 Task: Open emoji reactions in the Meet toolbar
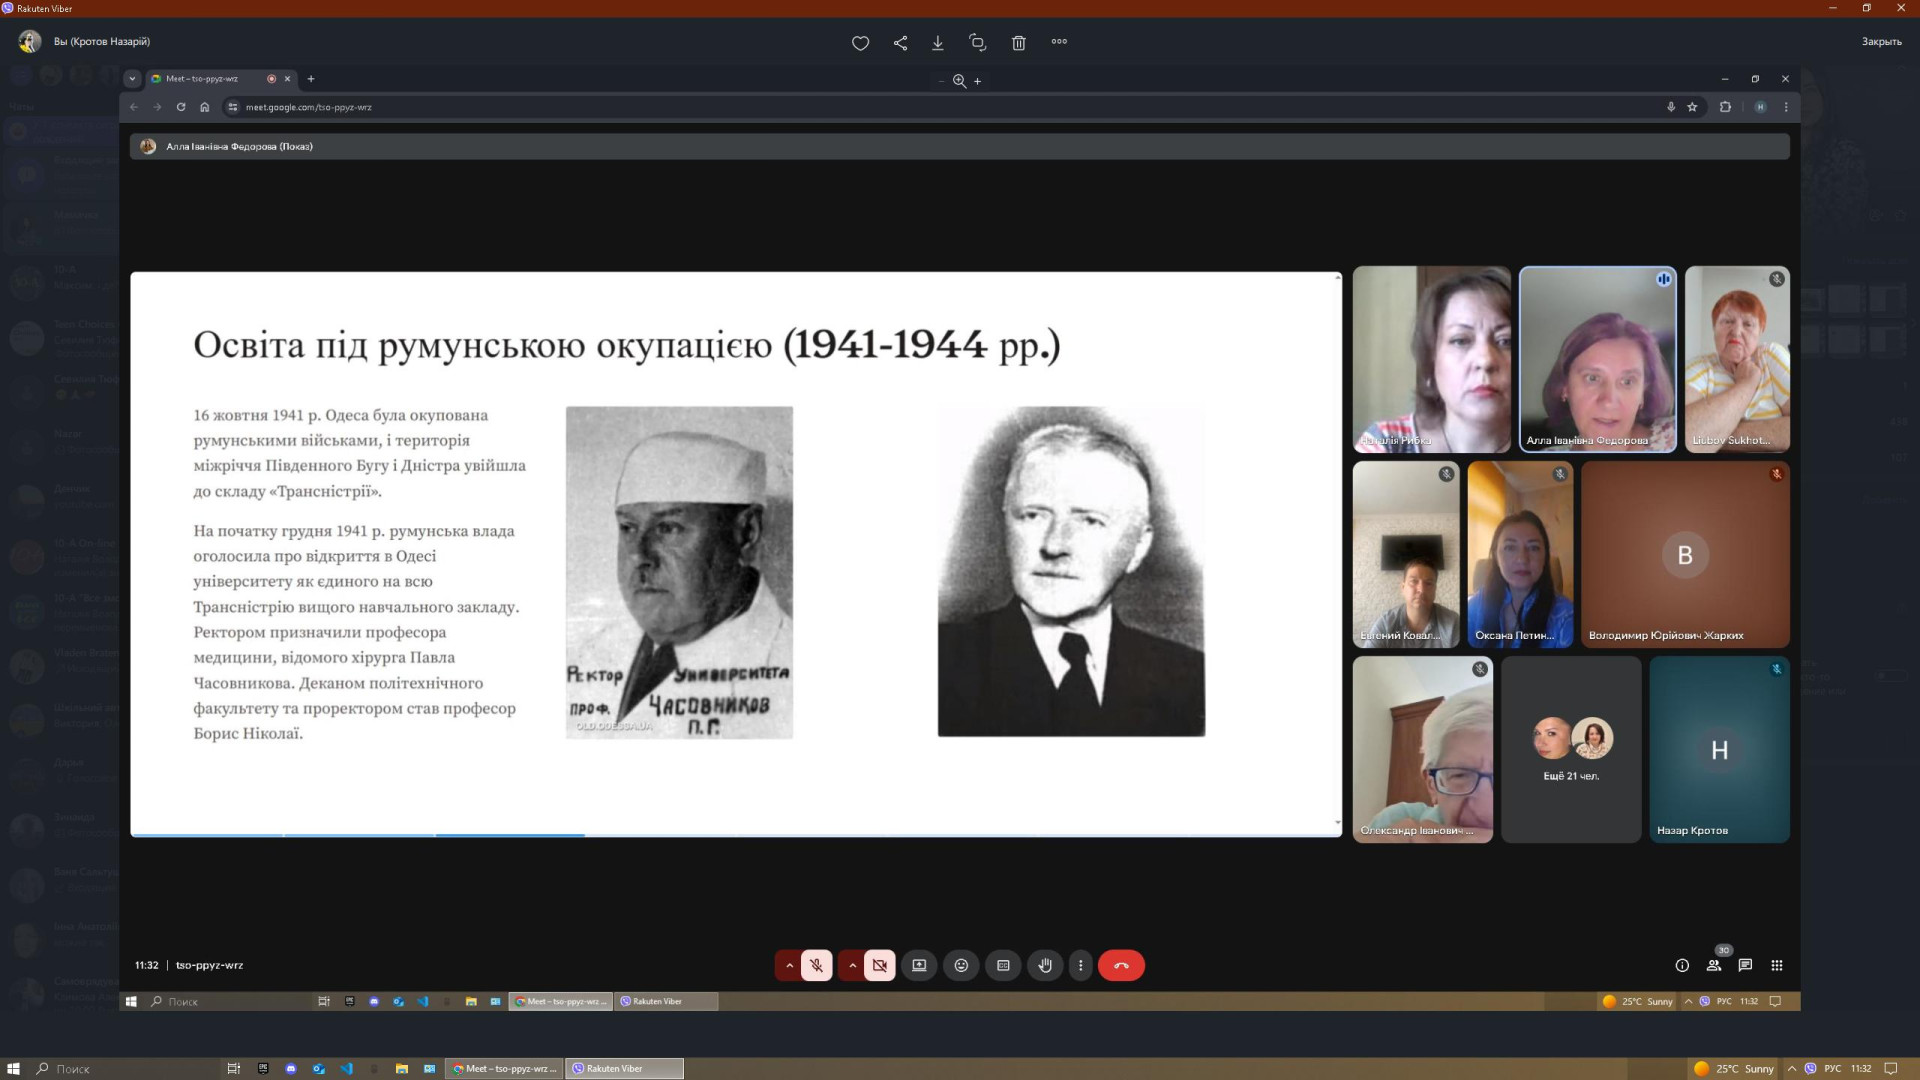pyautogui.click(x=961, y=965)
